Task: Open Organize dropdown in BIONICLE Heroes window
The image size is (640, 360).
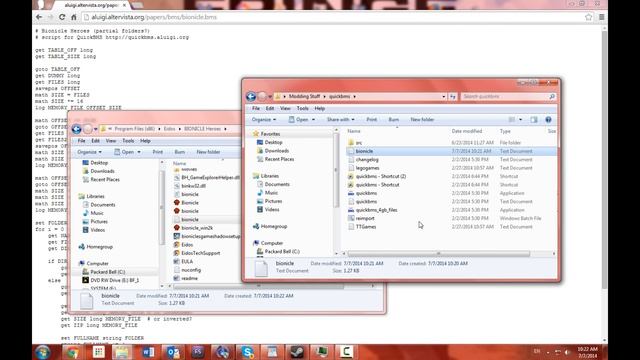Action: coord(89,152)
